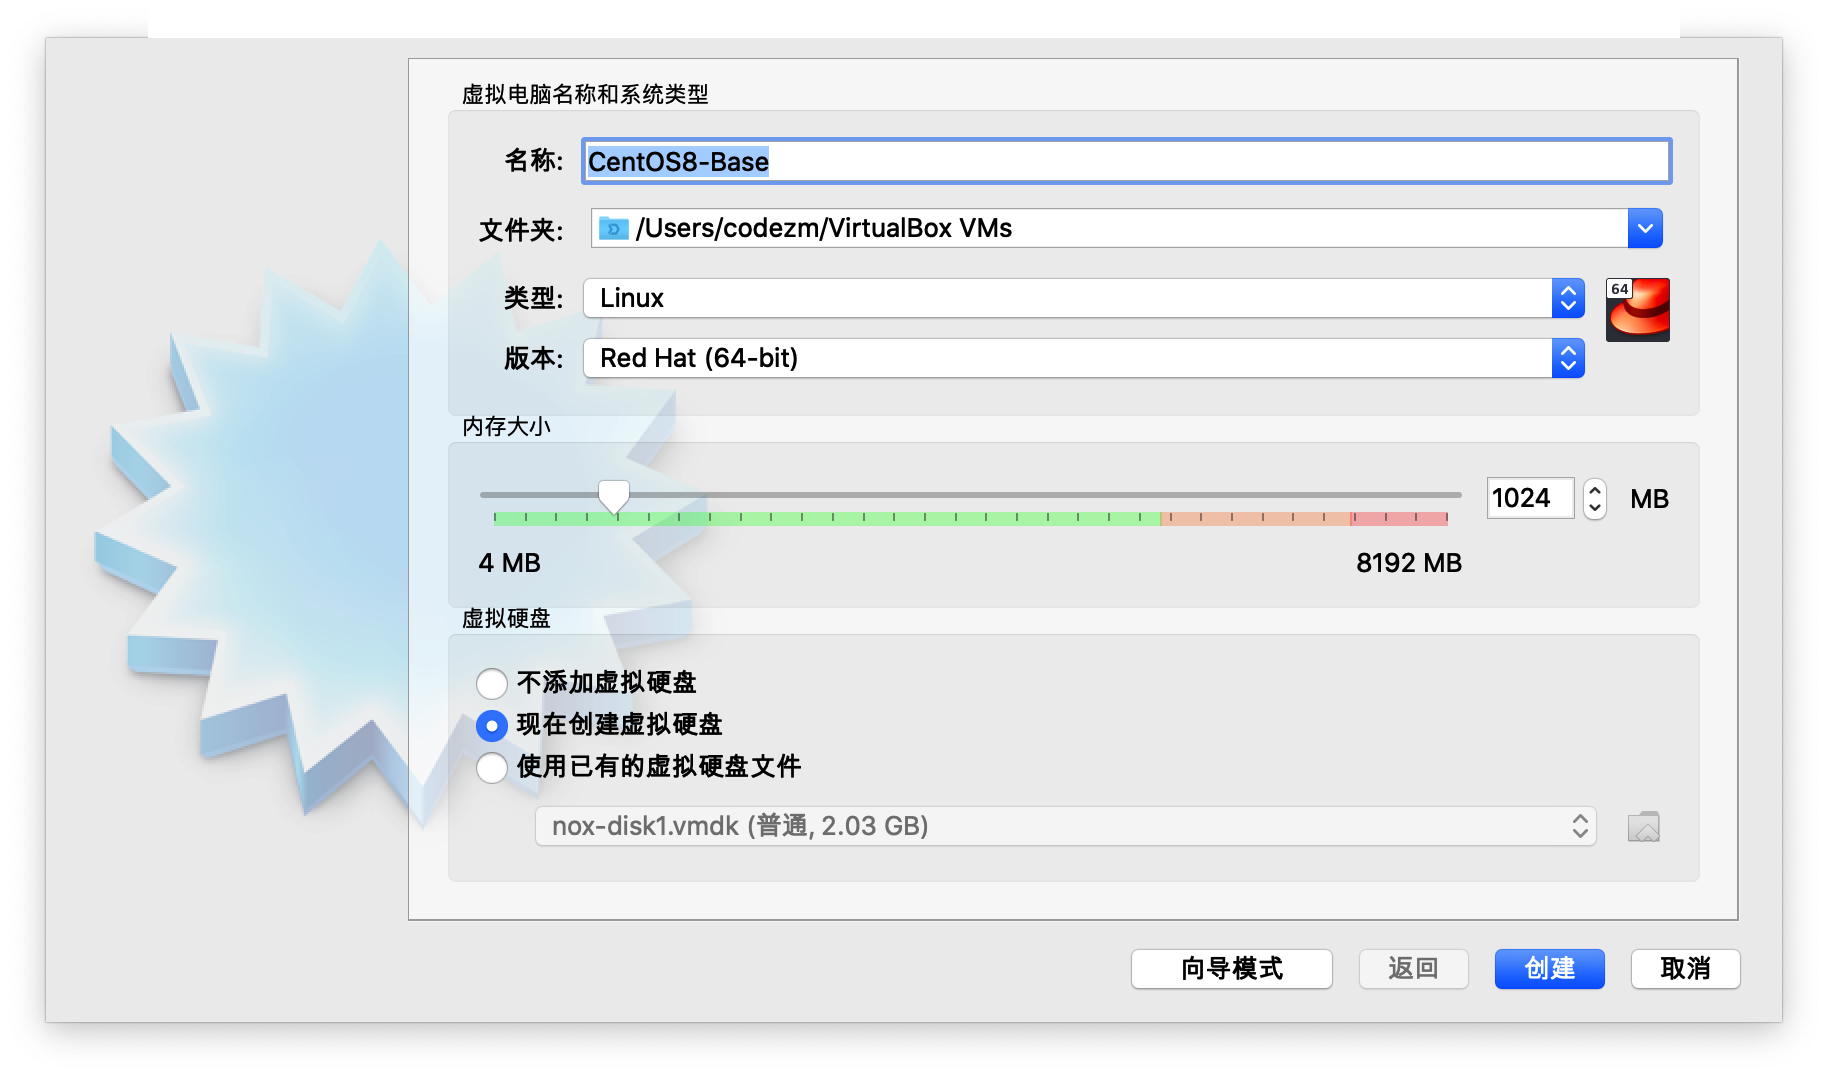Click the 名称 text field containing CentOS8-Base

tap(1125, 161)
